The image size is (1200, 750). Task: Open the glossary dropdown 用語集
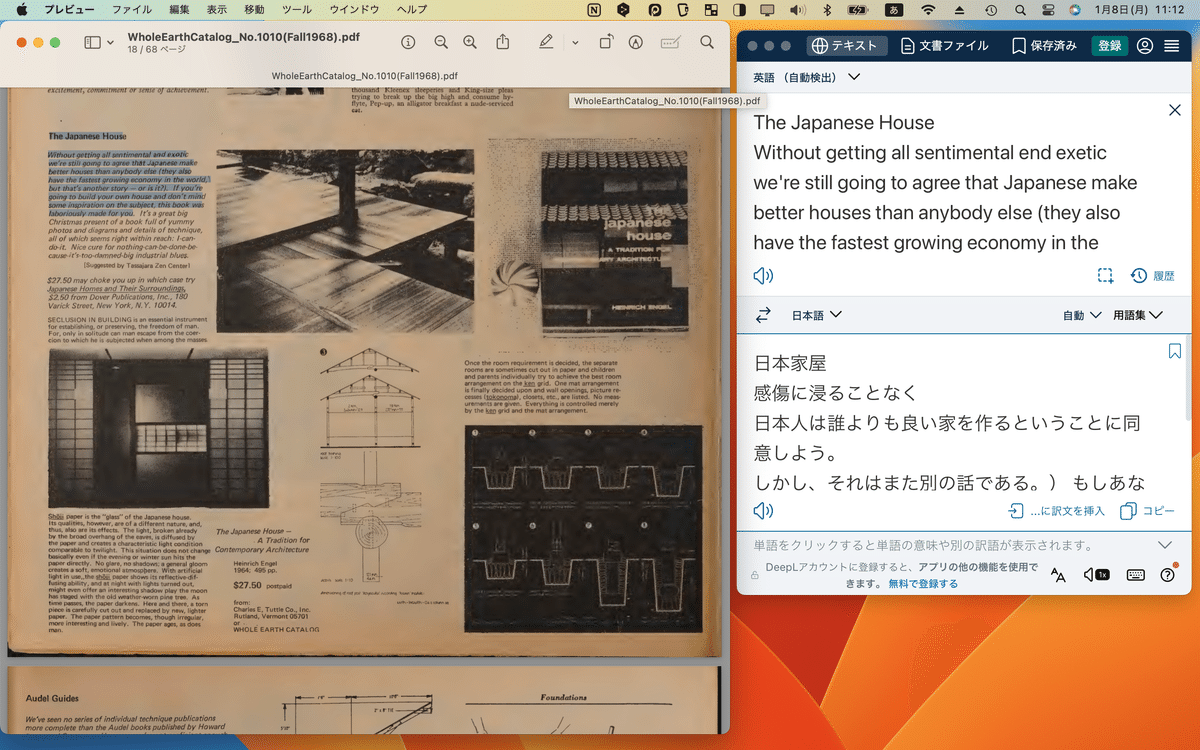1138,315
